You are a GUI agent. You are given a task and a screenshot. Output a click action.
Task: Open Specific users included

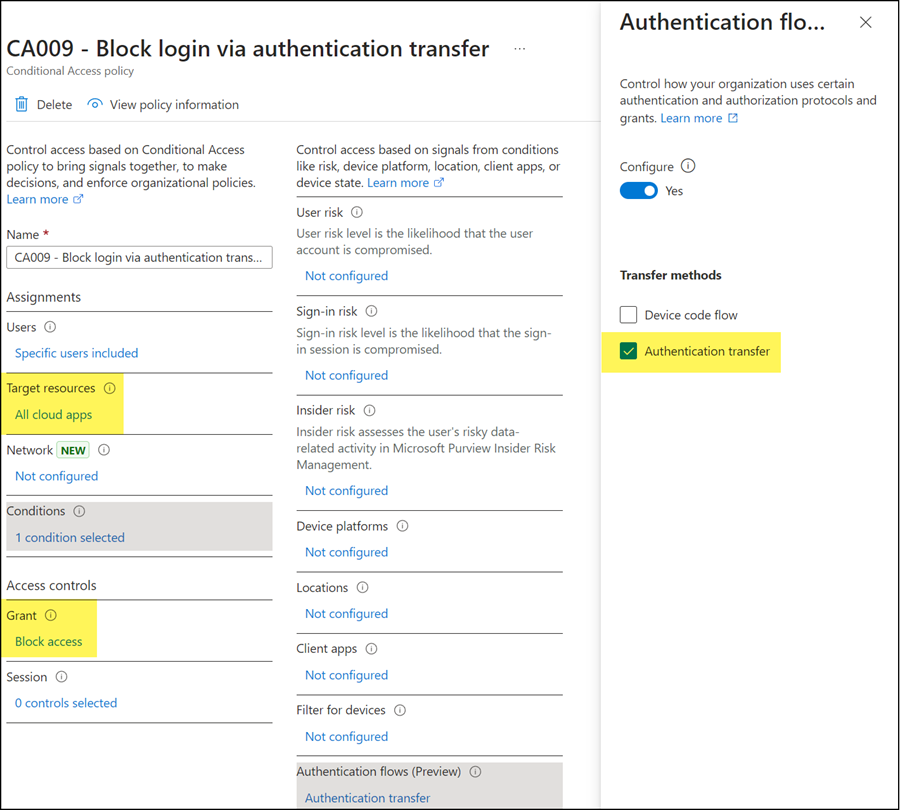pos(76,352)
